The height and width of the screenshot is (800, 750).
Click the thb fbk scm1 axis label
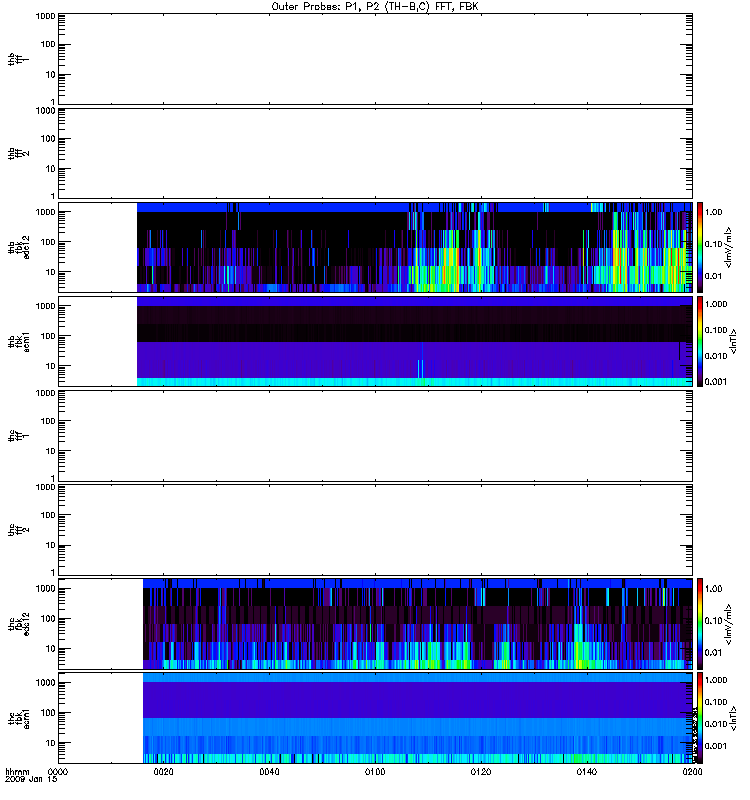click(x=18, y=341)
